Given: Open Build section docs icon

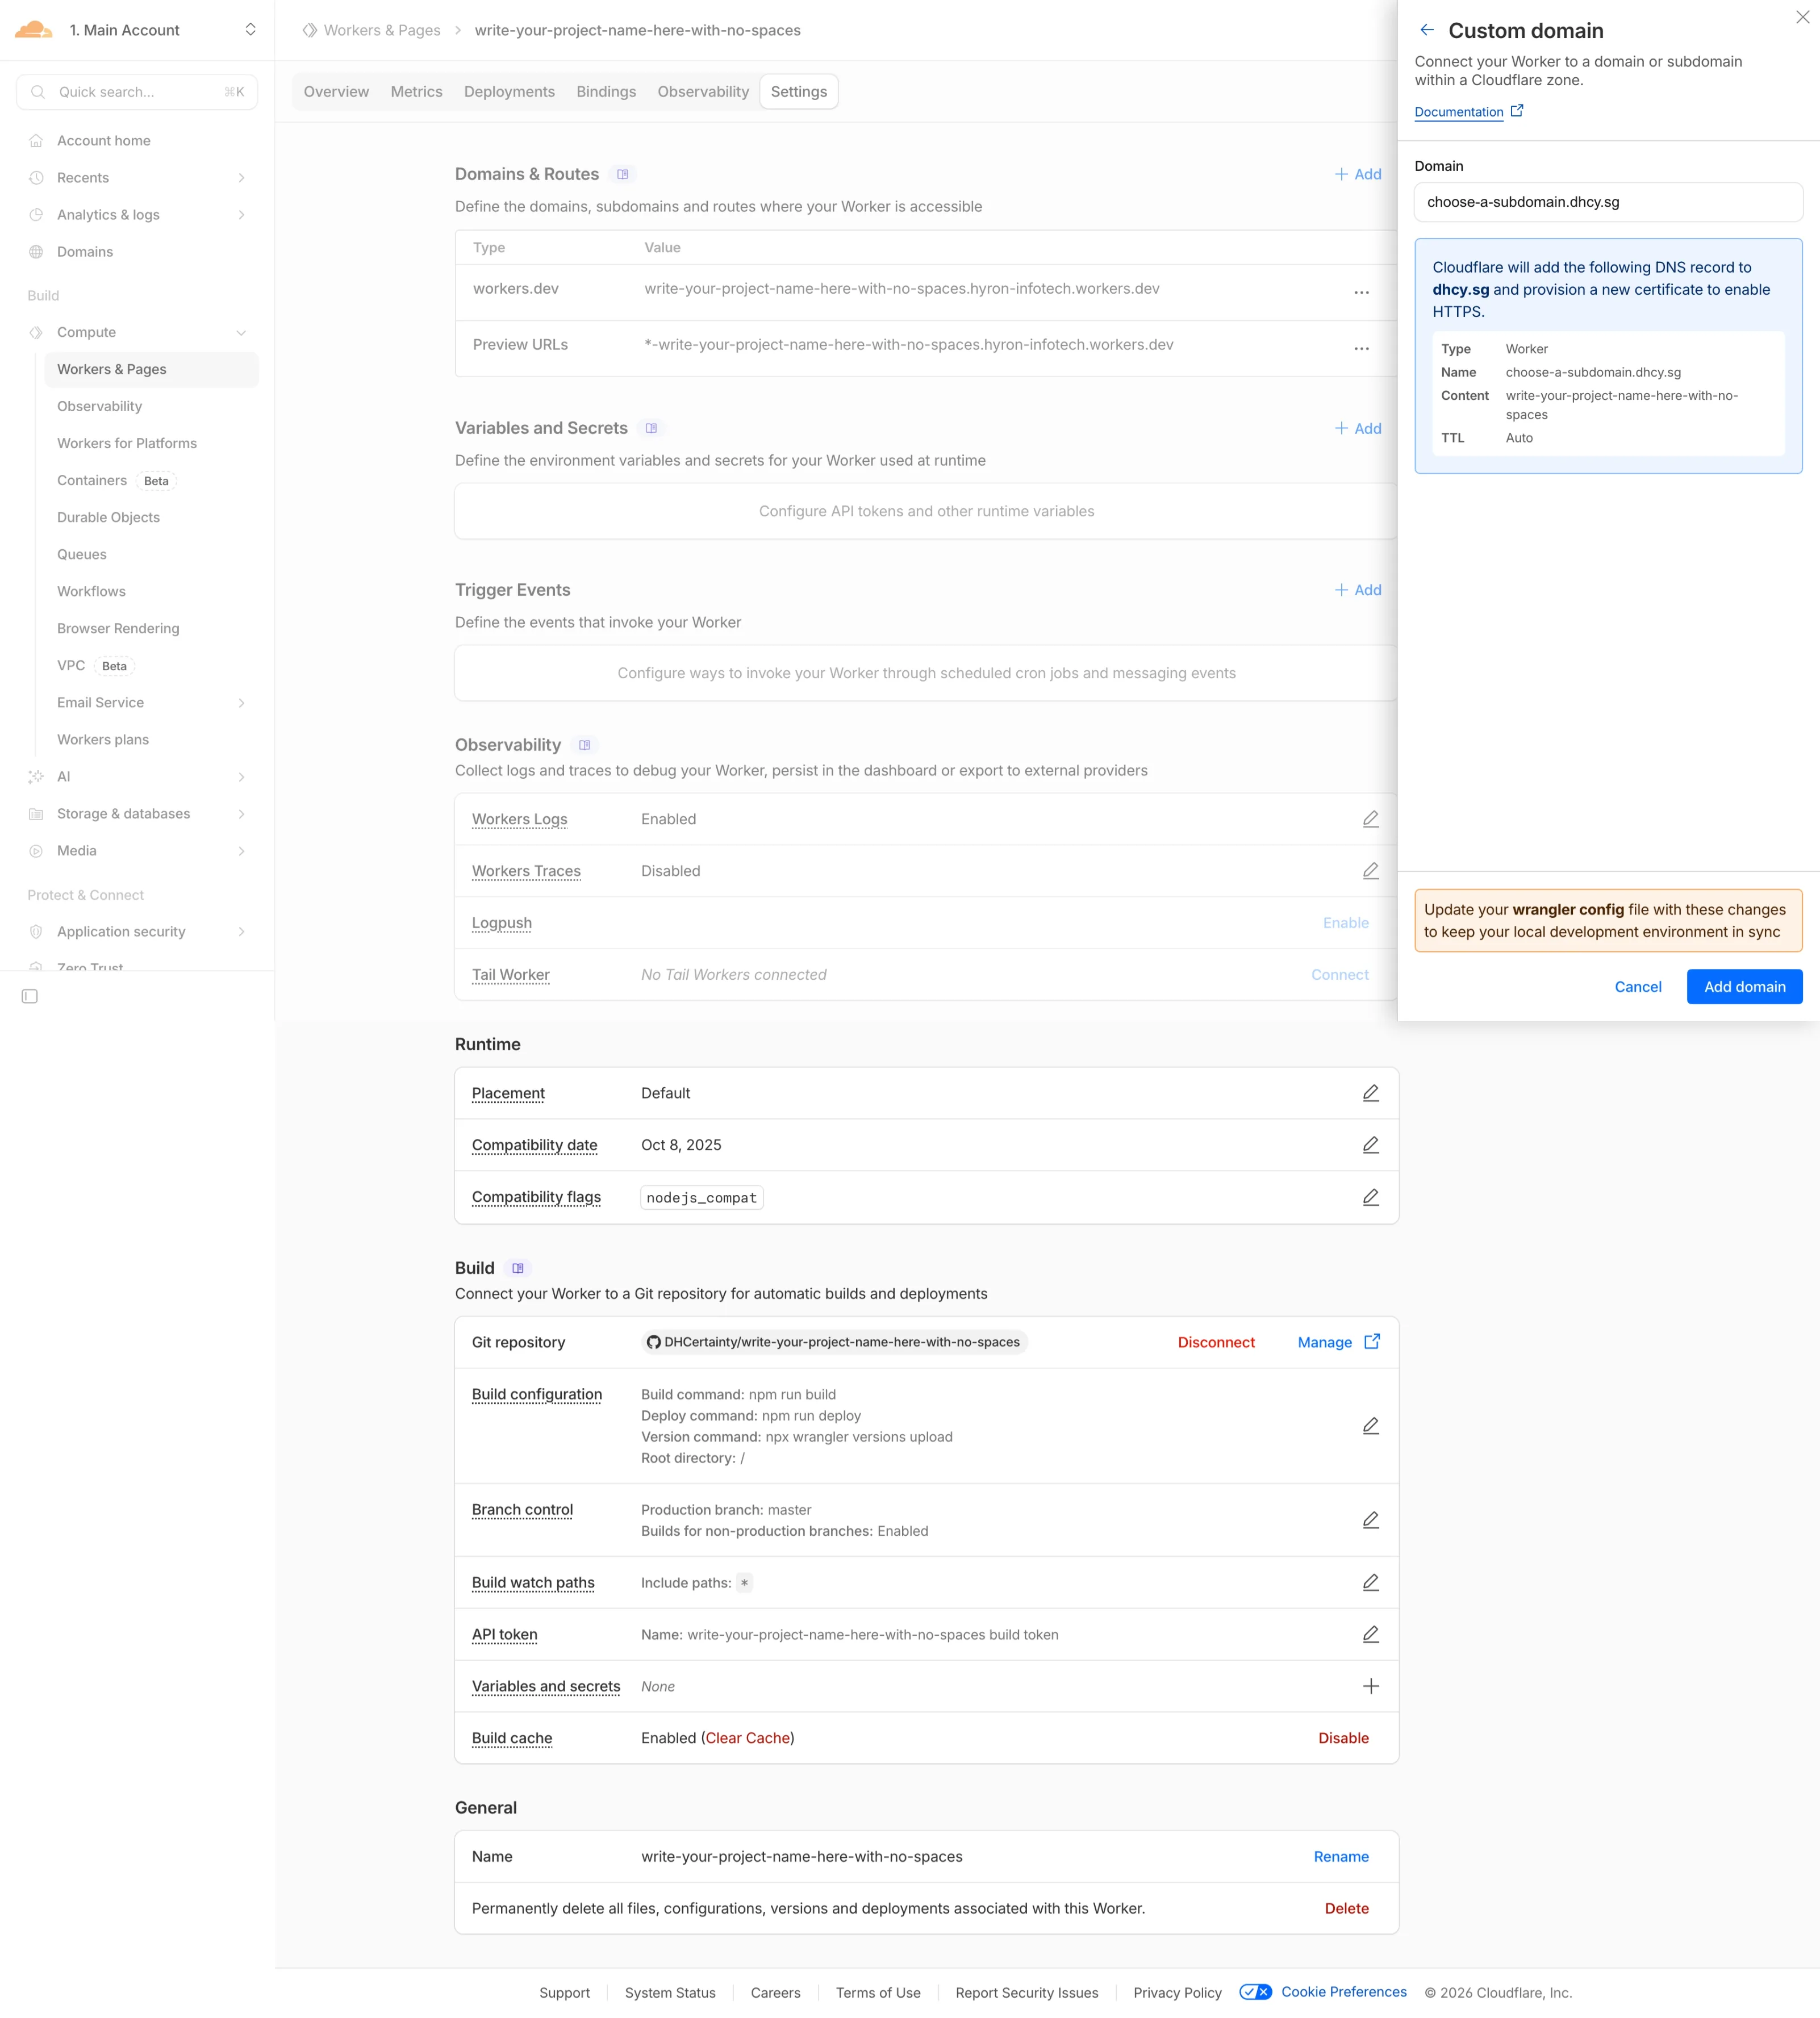Looking at the screenshot, I should click(x=518, y=1269).
